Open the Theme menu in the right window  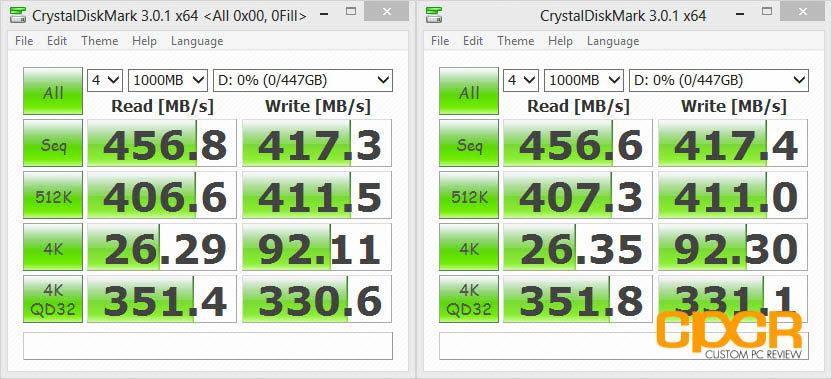pos(516,41)
